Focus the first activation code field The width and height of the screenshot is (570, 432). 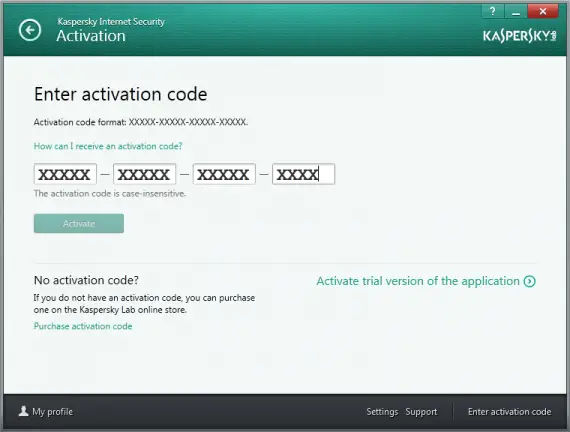point(65,174)
